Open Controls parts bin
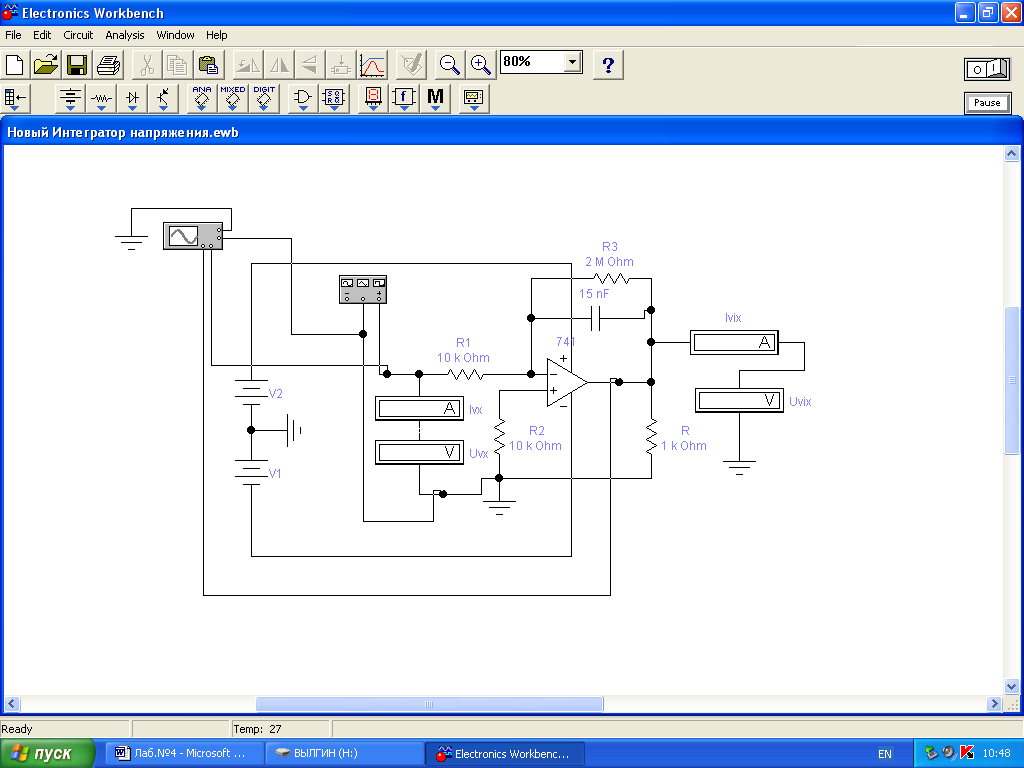The height and width of the screenshot is (768, 1024). 404,99
